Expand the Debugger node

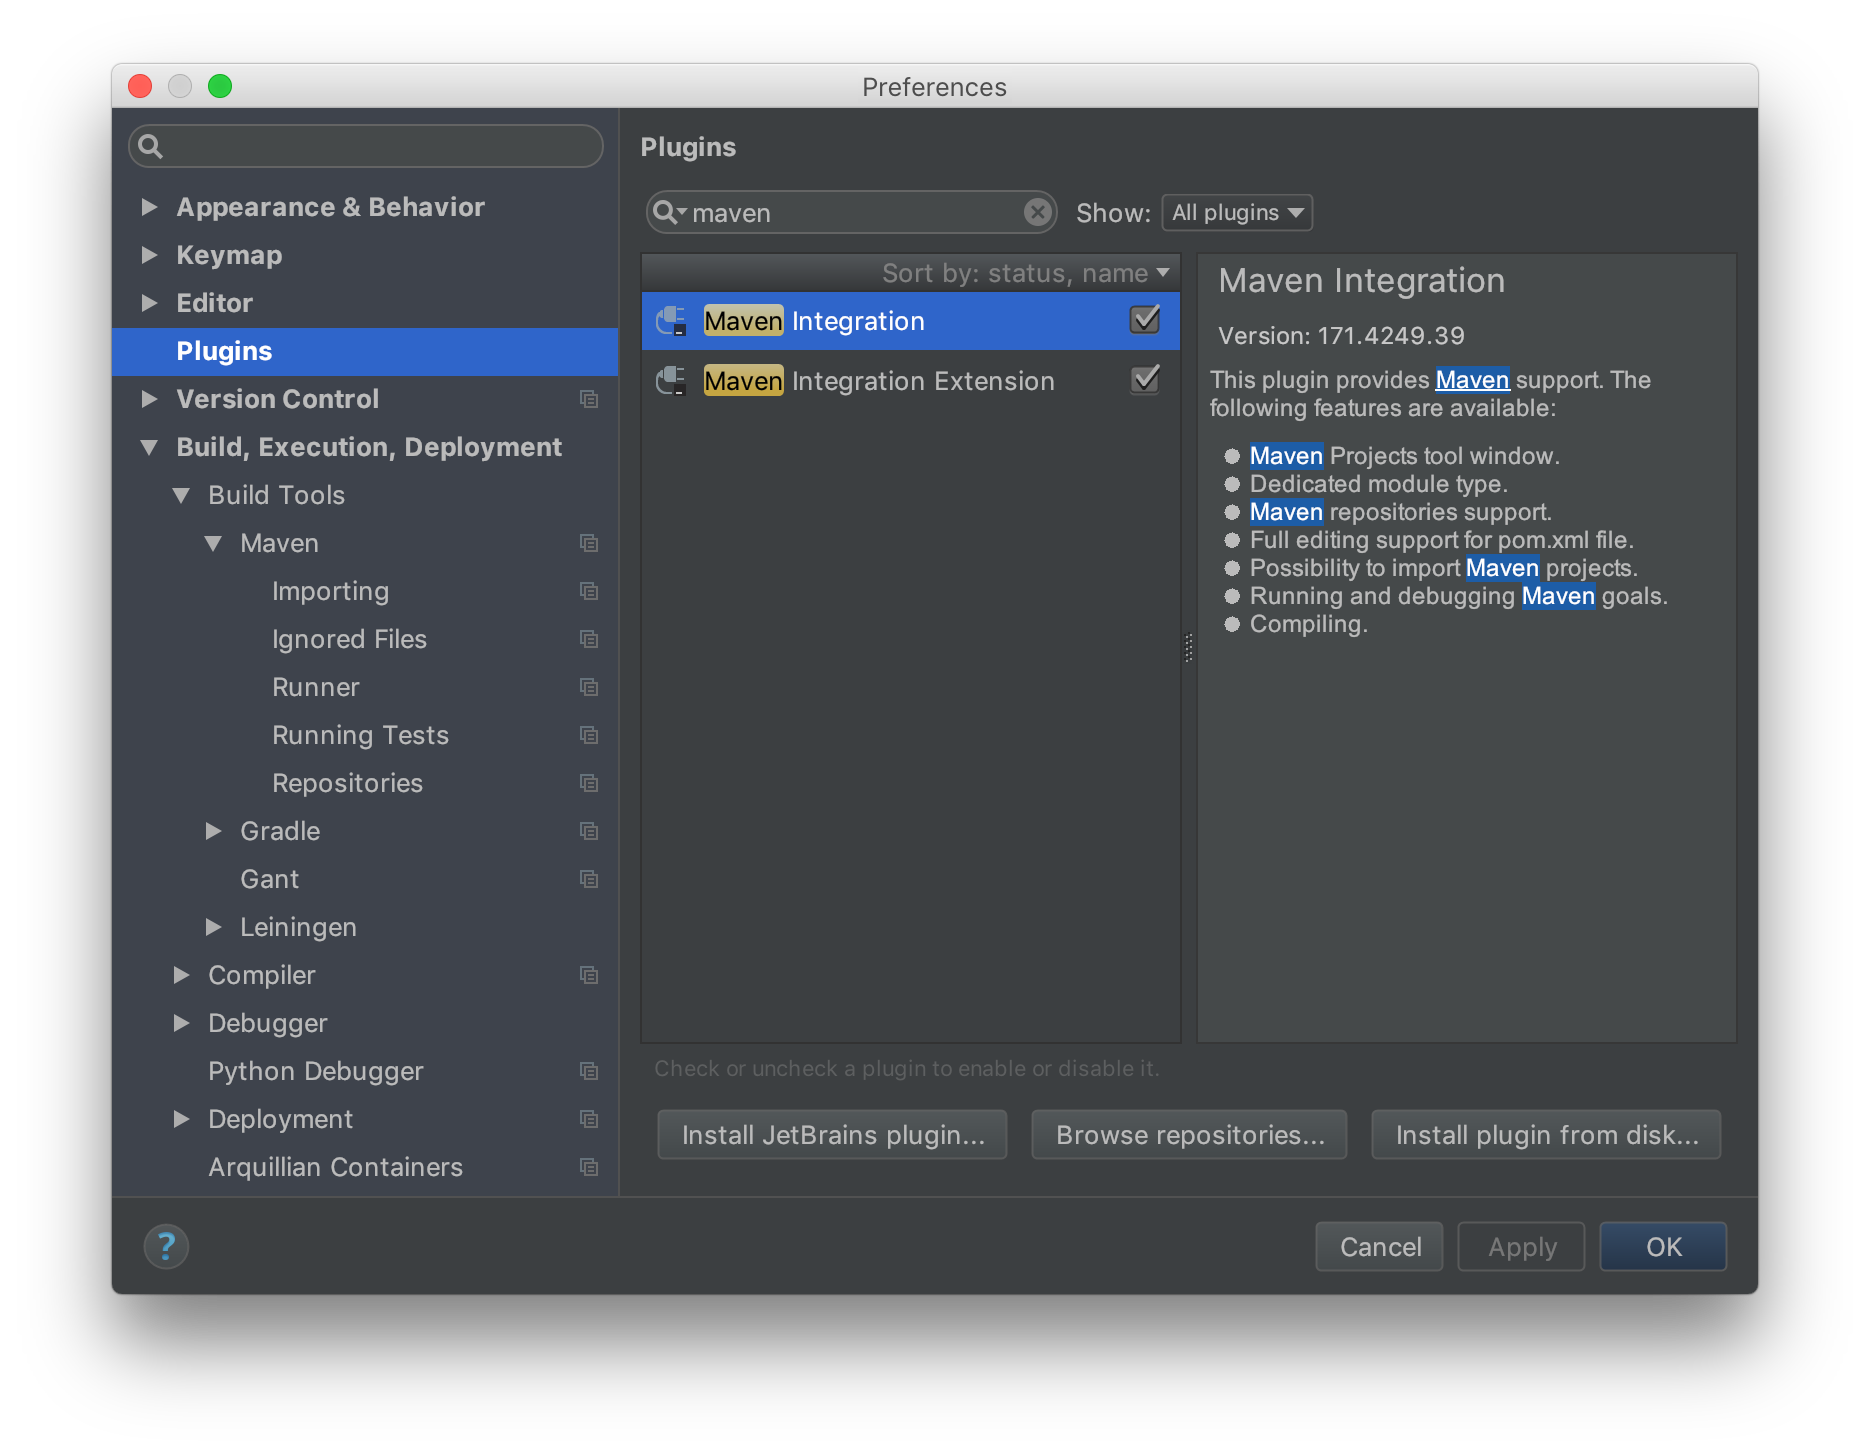(x=182, y=1023)
